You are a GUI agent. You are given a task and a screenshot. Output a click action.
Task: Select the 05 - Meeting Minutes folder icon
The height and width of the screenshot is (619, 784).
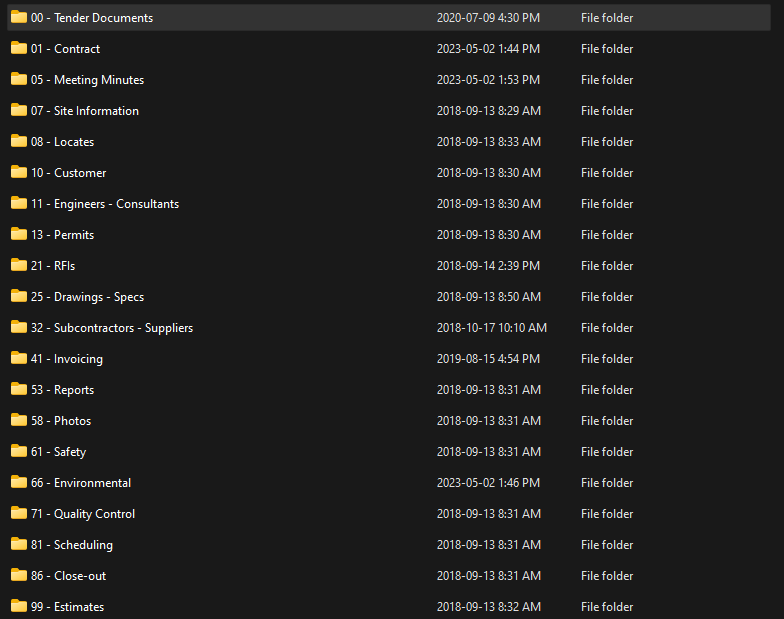pyautogui.click(x=19, y=80)
